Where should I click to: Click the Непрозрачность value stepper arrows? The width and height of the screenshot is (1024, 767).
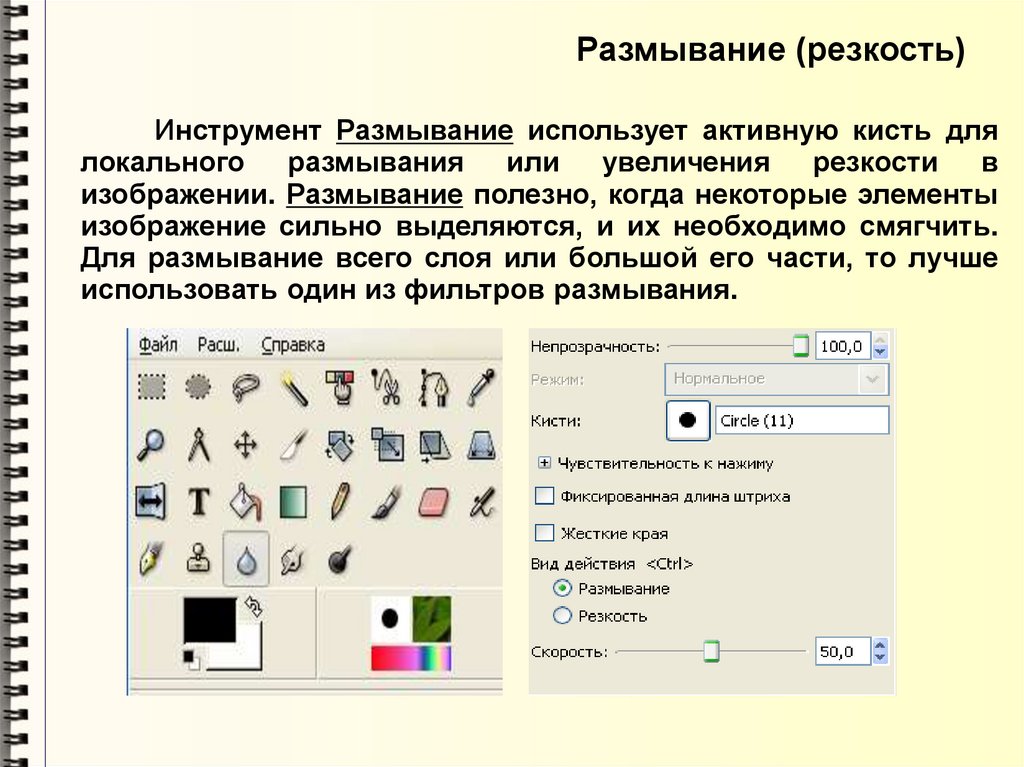click(880, 346)
